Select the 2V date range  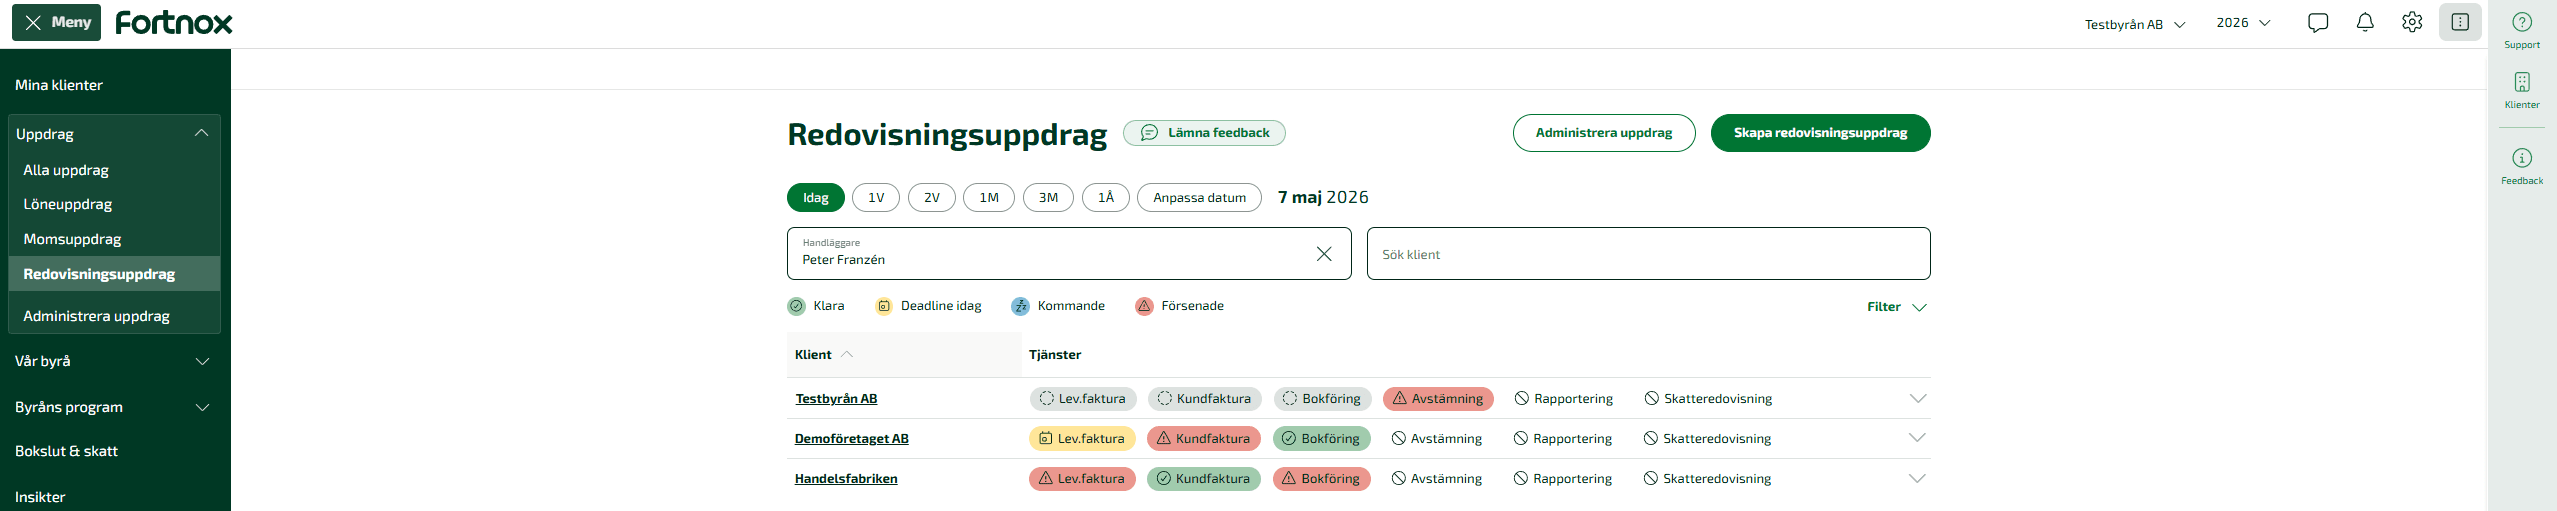pos(932,198)
